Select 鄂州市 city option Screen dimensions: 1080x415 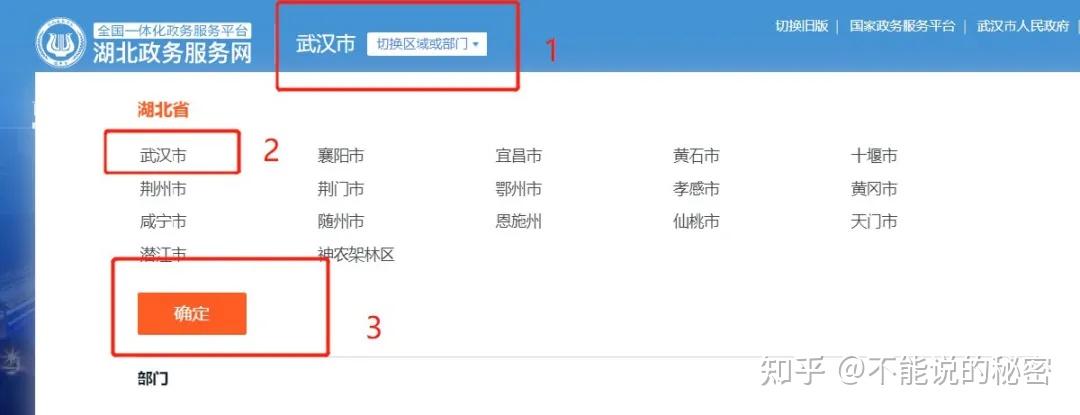pos(519,189)
